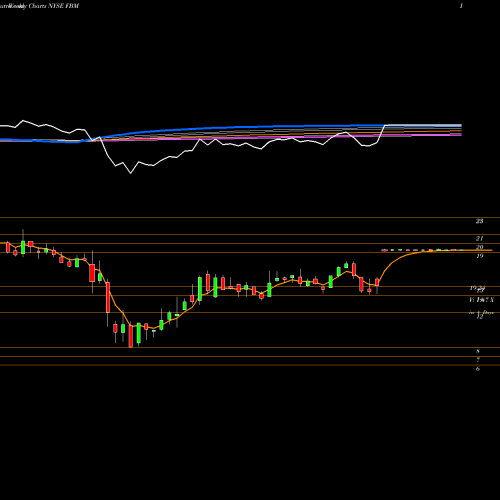Click the price axis label 19

pos(479,256)
